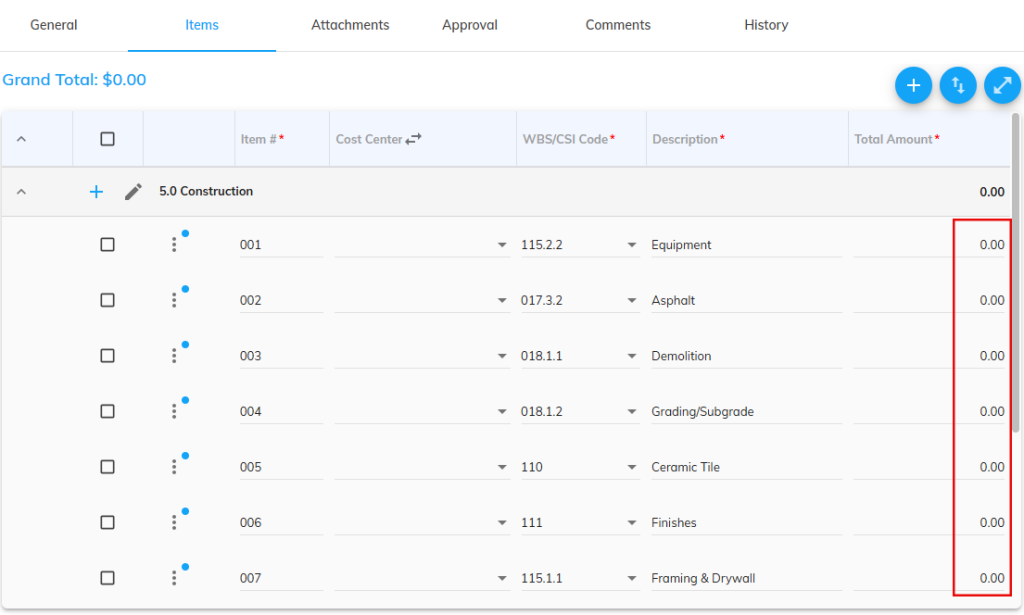This screenshot has width=1024, height=615.
Task: Click the Asphalt description field
Action: [746, 300]
